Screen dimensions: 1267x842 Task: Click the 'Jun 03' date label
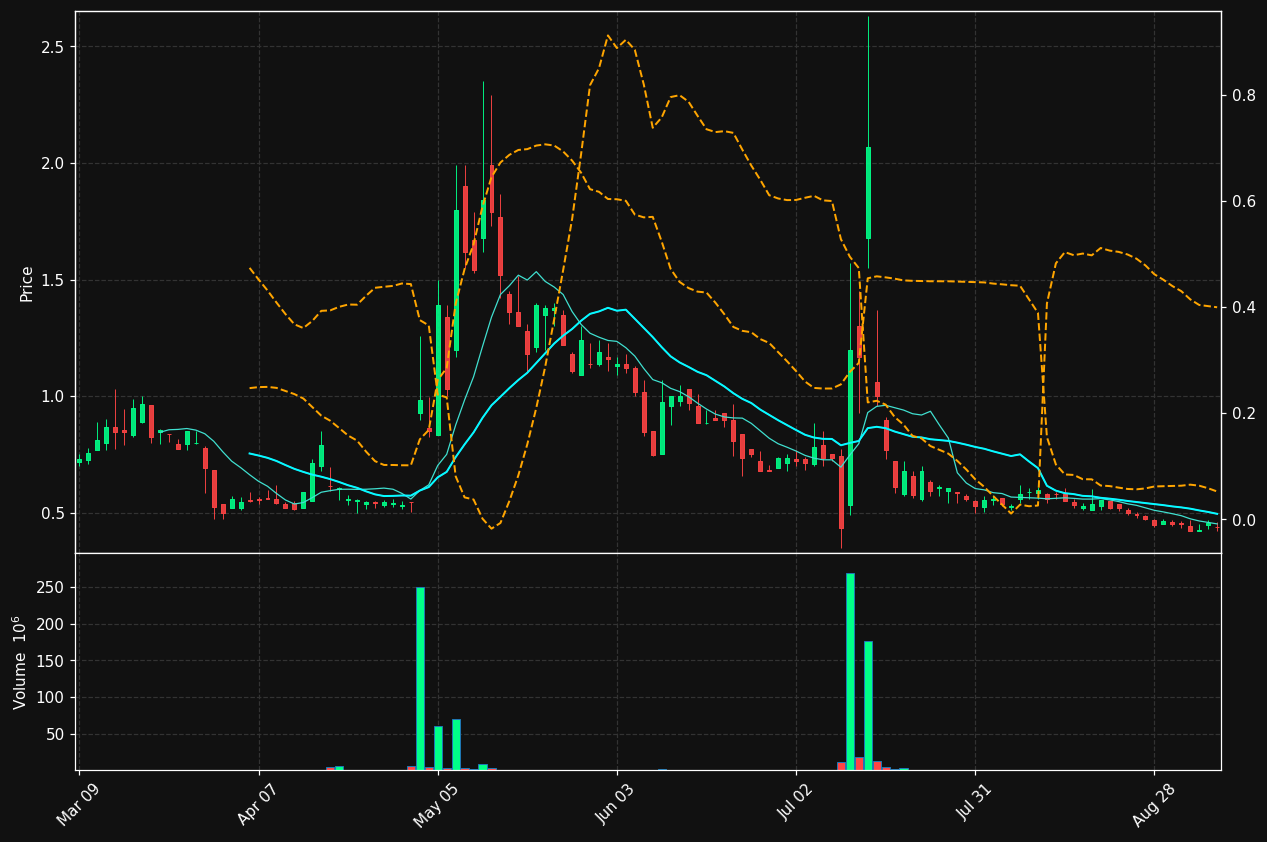[616, 804]
